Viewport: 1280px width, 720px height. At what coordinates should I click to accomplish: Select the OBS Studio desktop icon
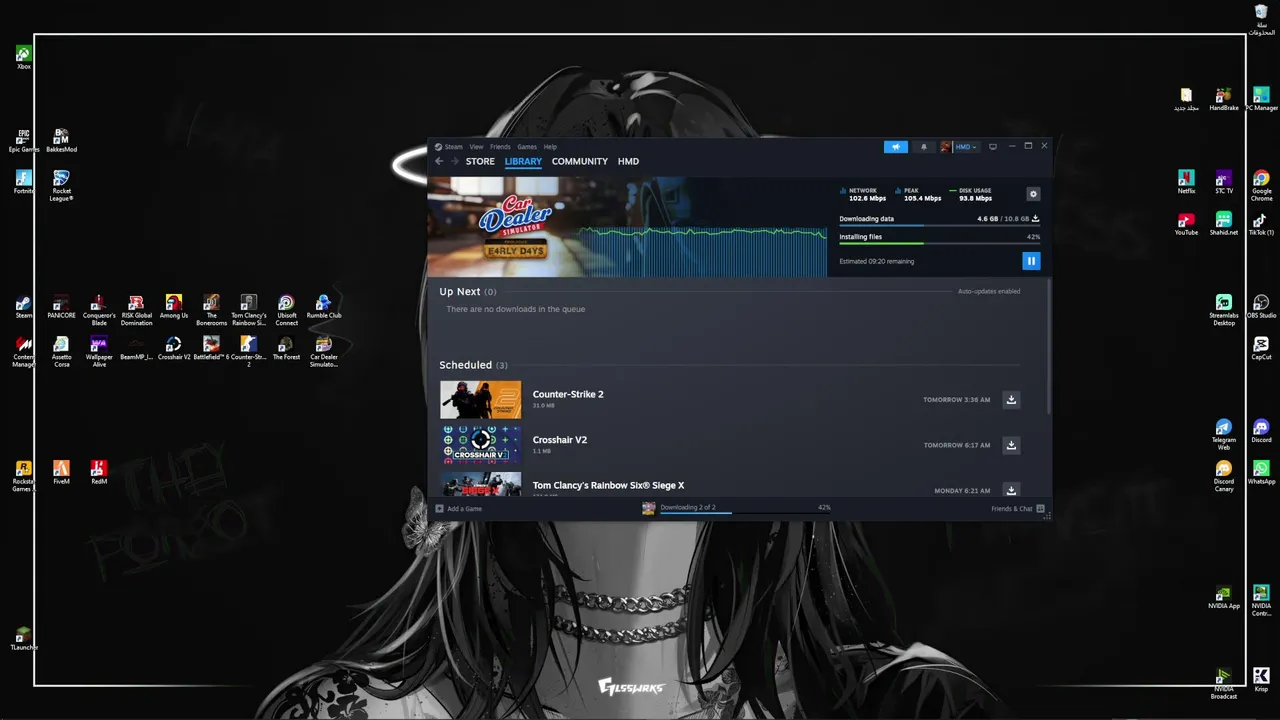point(1261,307)
